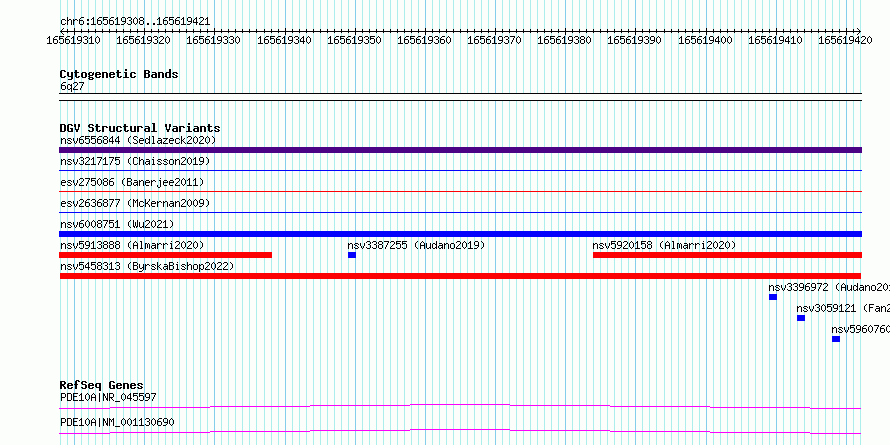Click the DGV Structural Variants track title

[140, 128]
